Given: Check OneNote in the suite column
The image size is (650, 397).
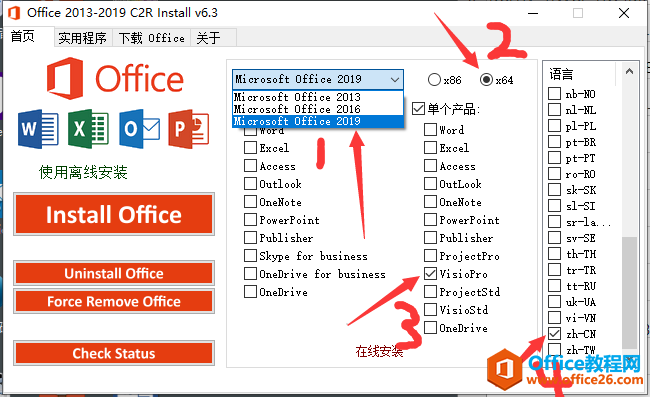Looking at the screenshot, I should point(250,202).
